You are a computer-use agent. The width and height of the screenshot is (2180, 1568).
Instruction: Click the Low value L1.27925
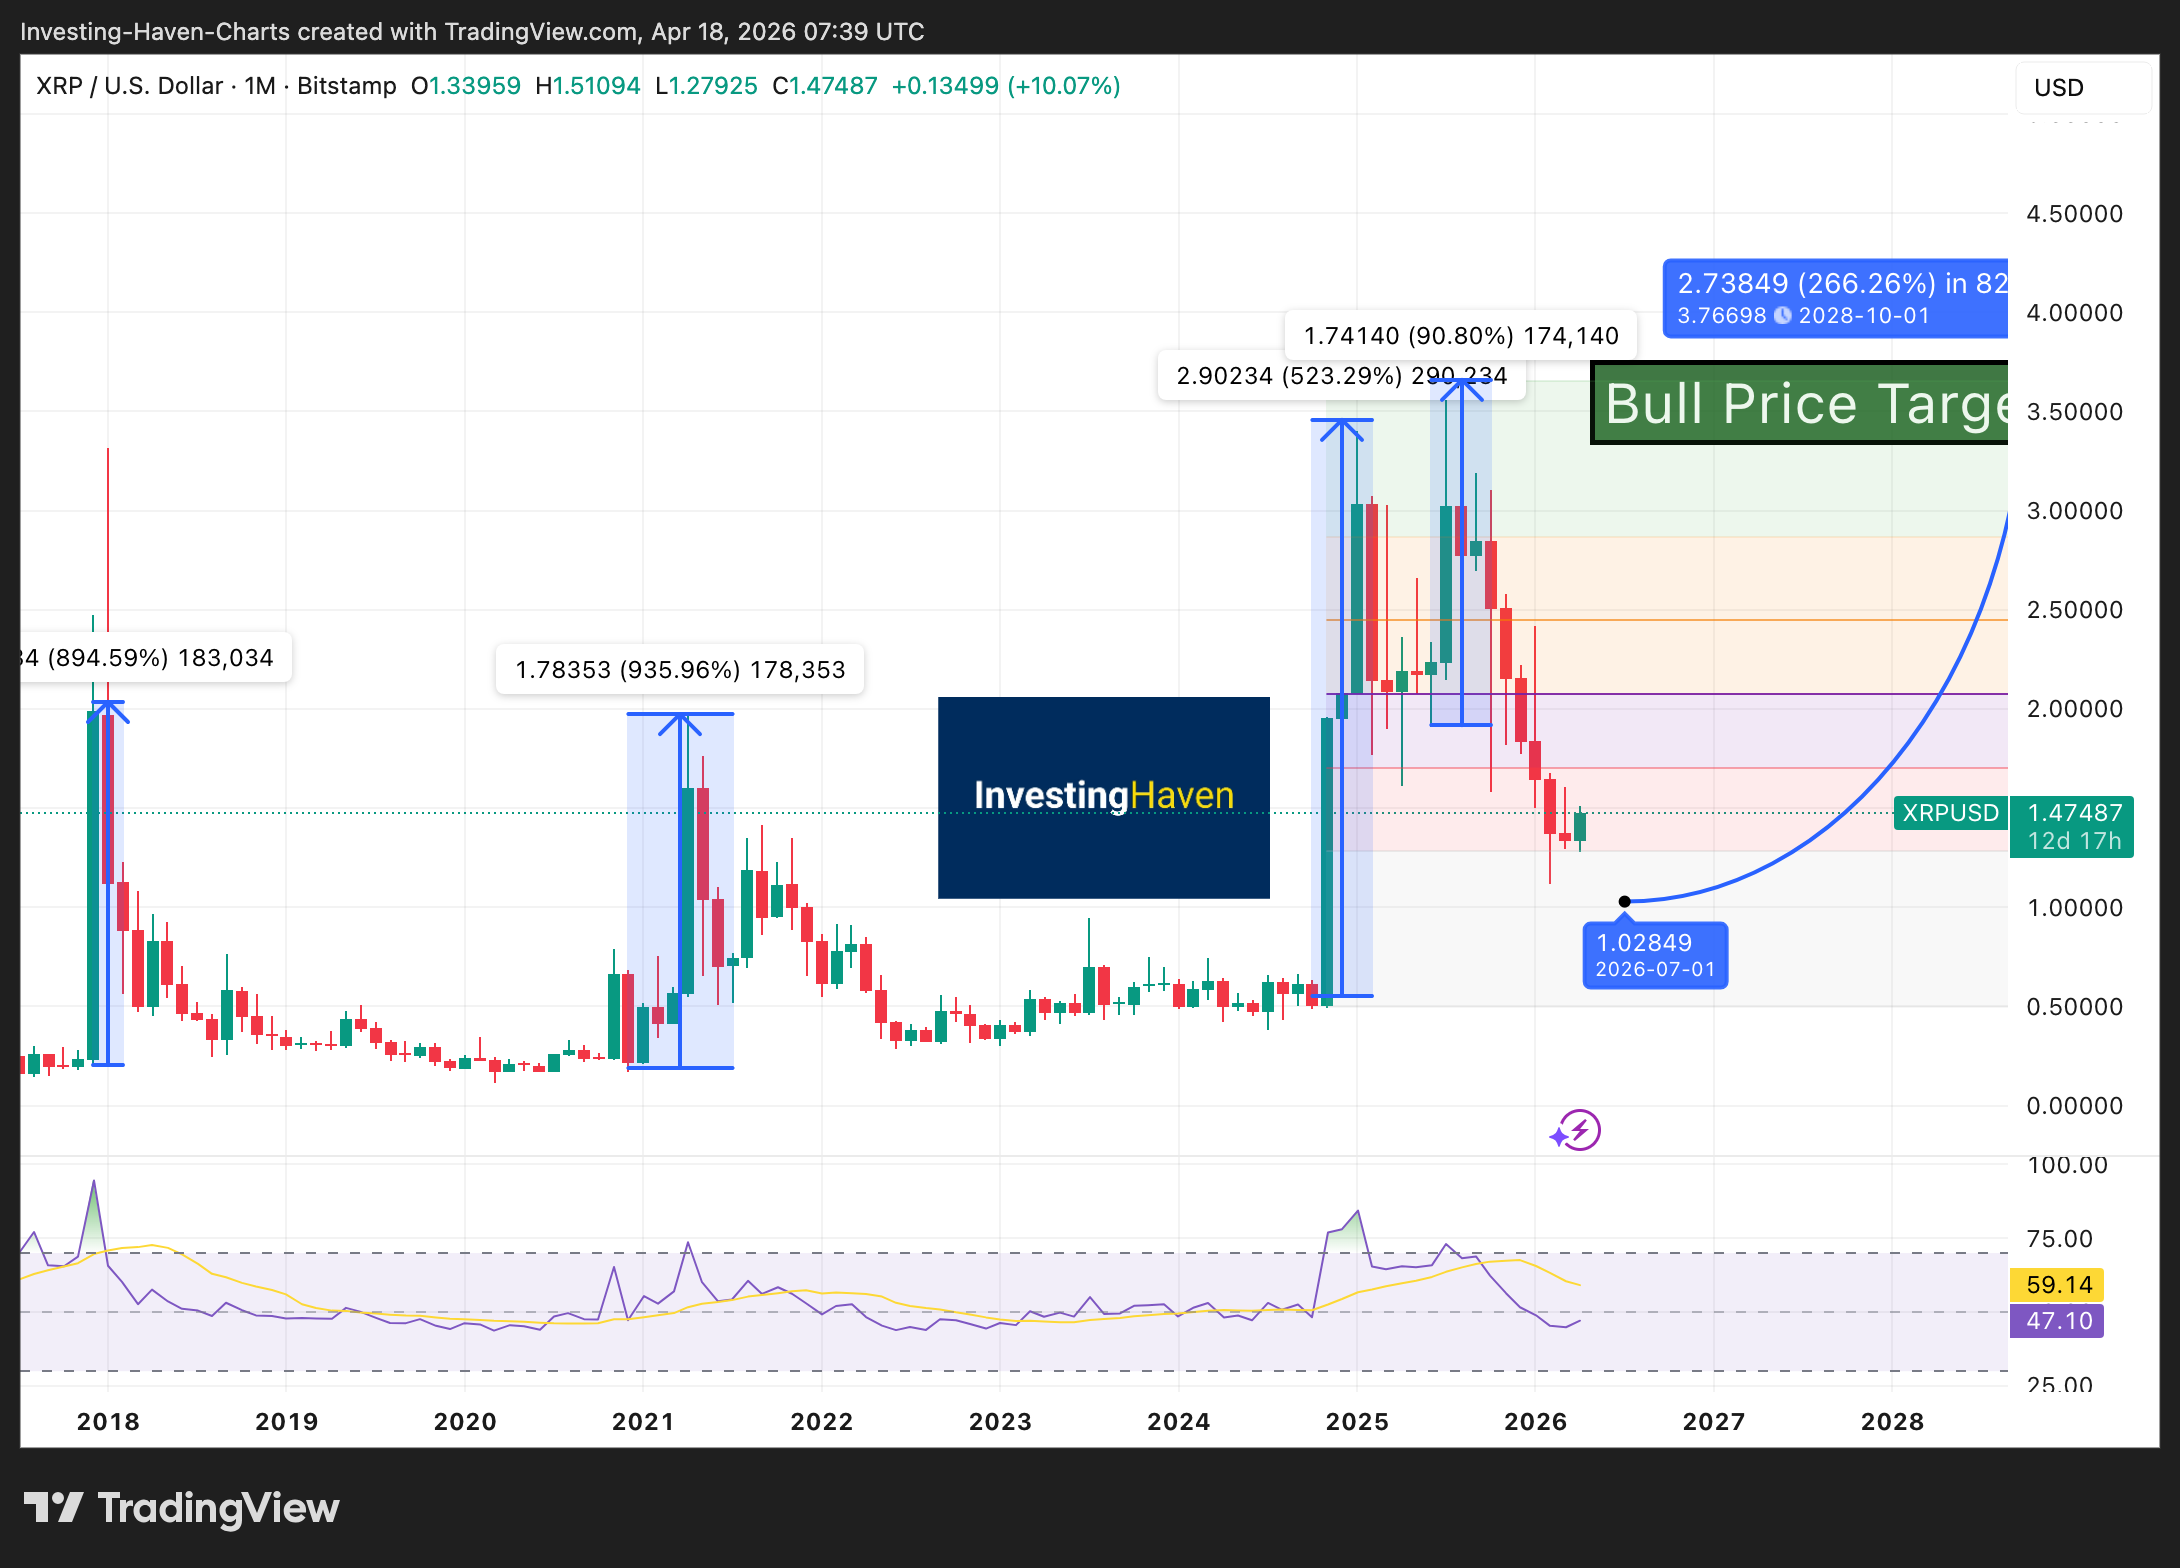[707, 86]
